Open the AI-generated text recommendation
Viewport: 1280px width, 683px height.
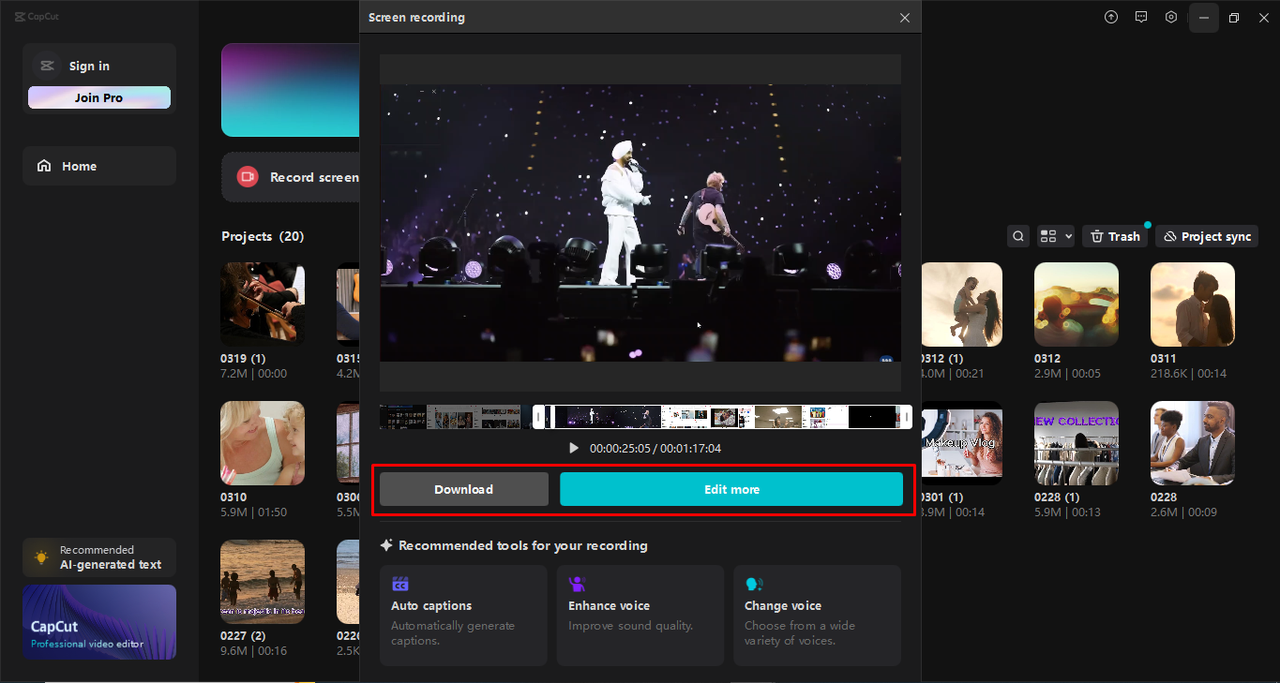point(98,556)
